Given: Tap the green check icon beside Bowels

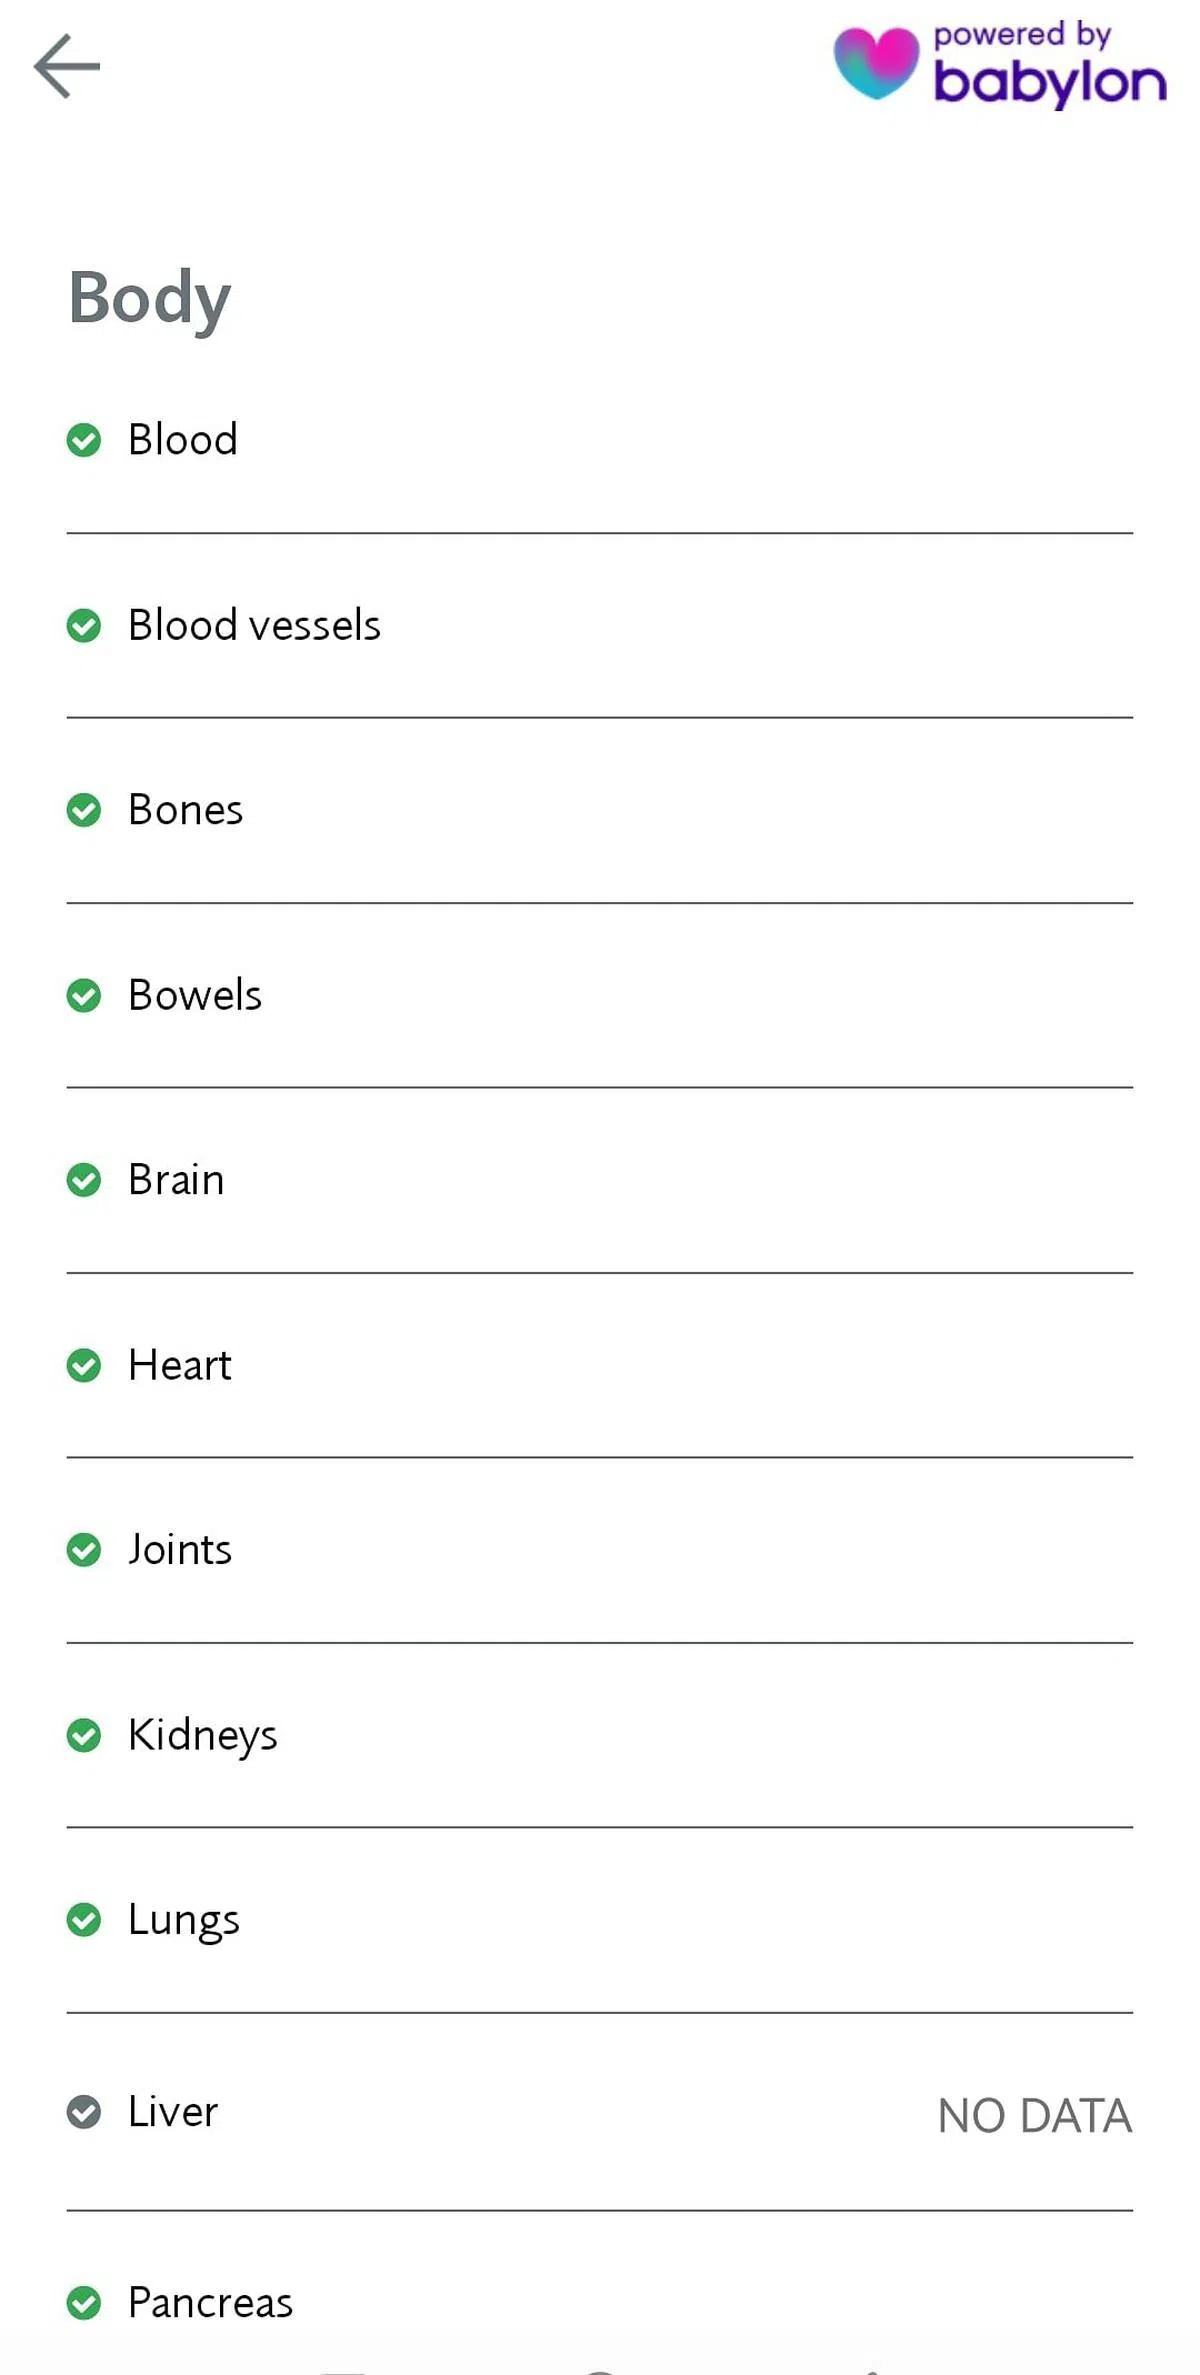Looking at the screenshot, I should coord(84,995).
